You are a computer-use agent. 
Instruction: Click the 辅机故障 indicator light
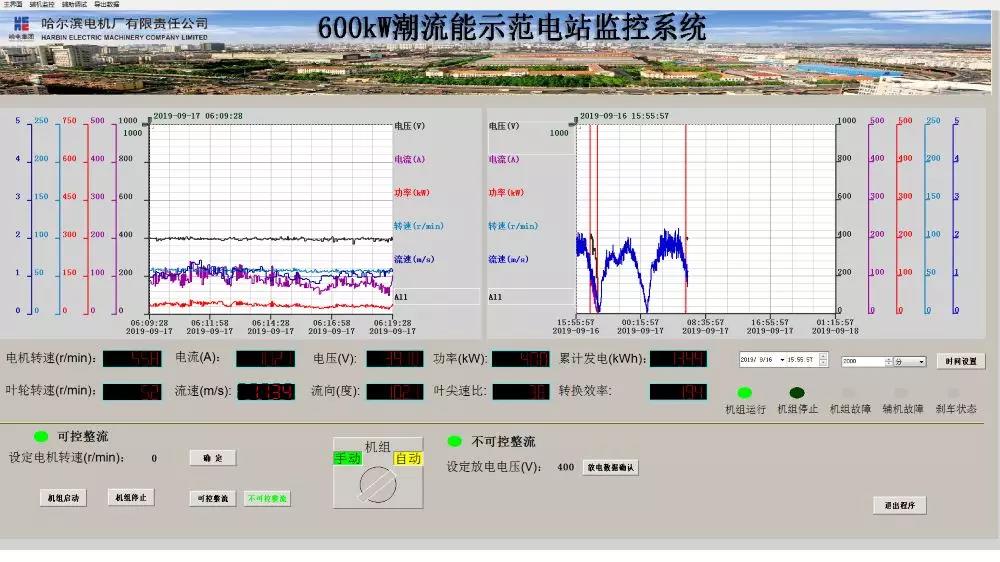901,393
